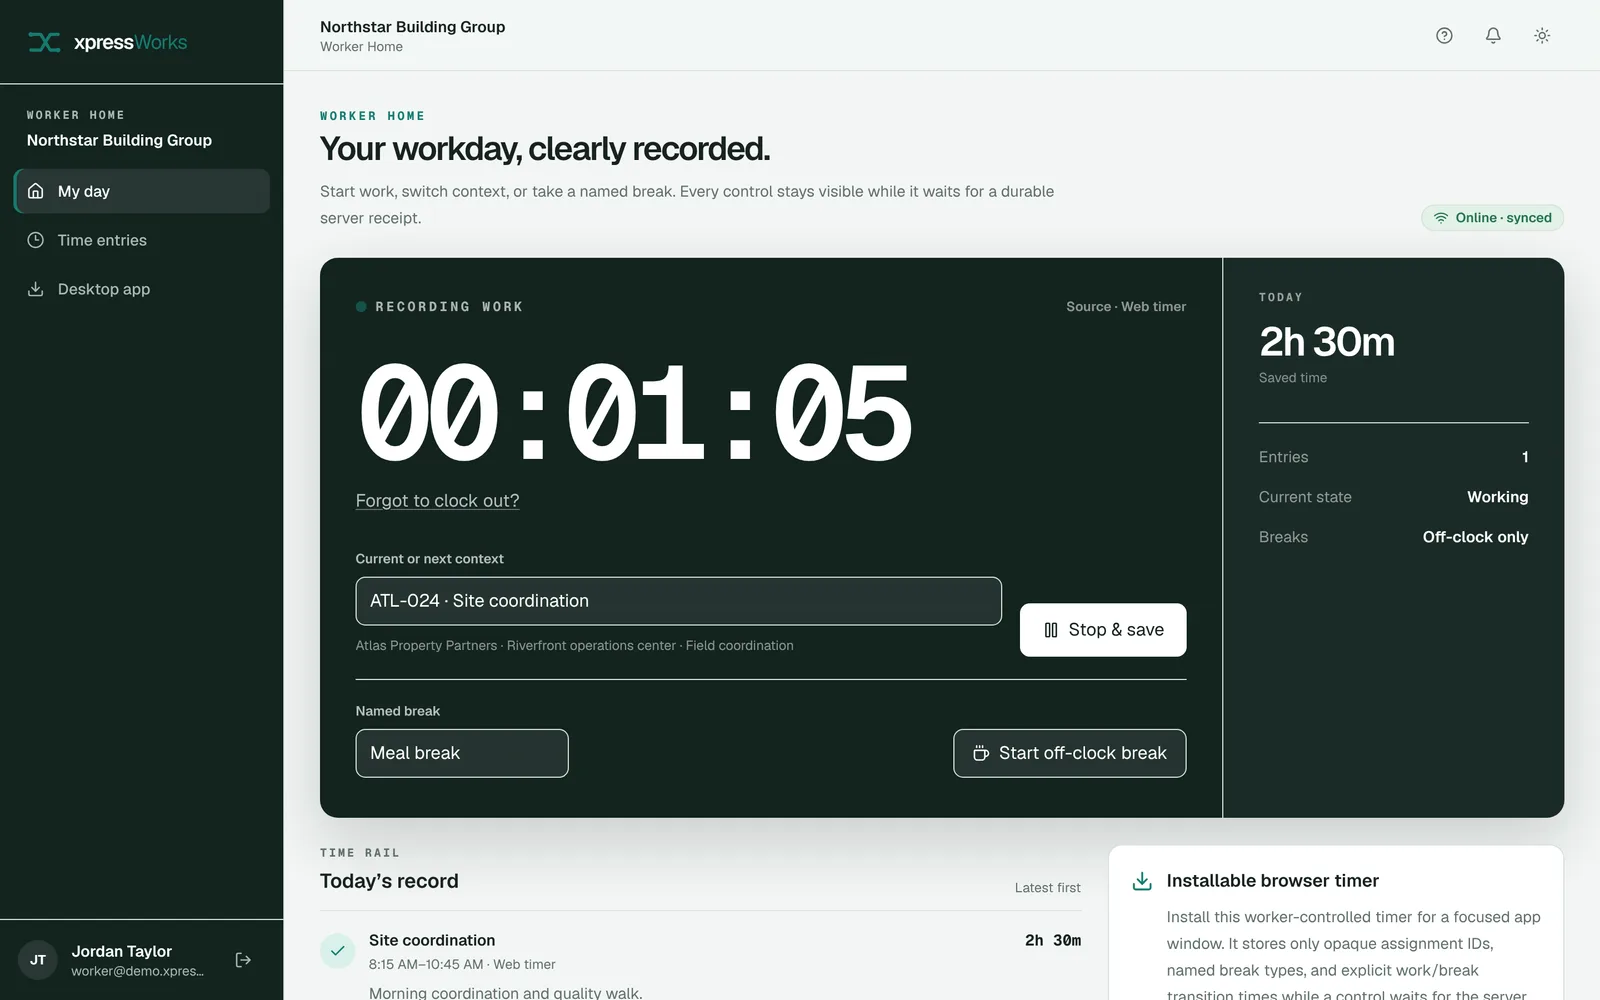This screenshot has width=1600, height=1000.
Task: Click the Today's record heading
Action: coord(389,881)
